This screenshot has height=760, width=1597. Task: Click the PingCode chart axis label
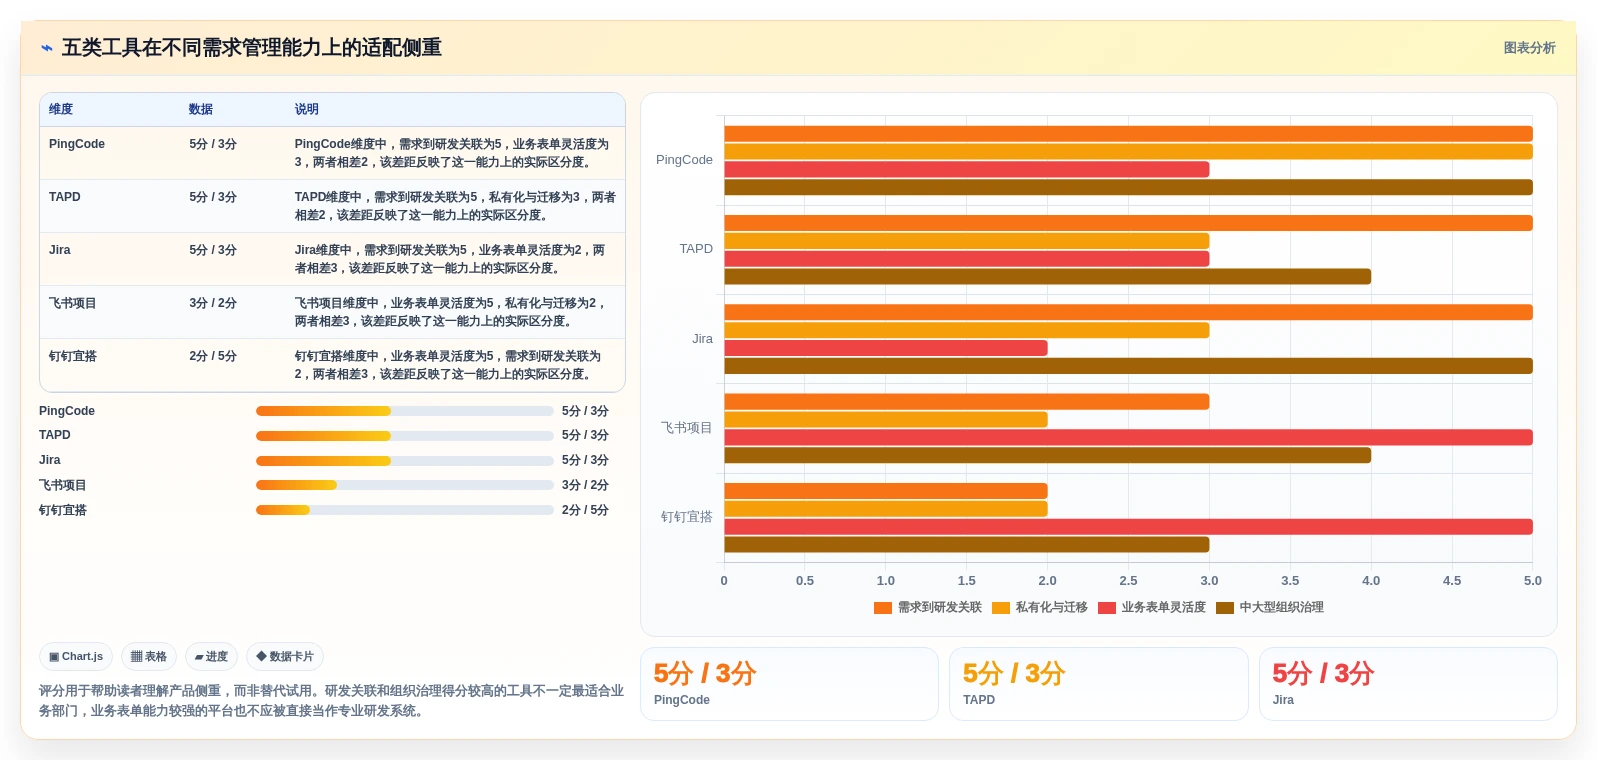pyautogui.click(x=684, y=160)
